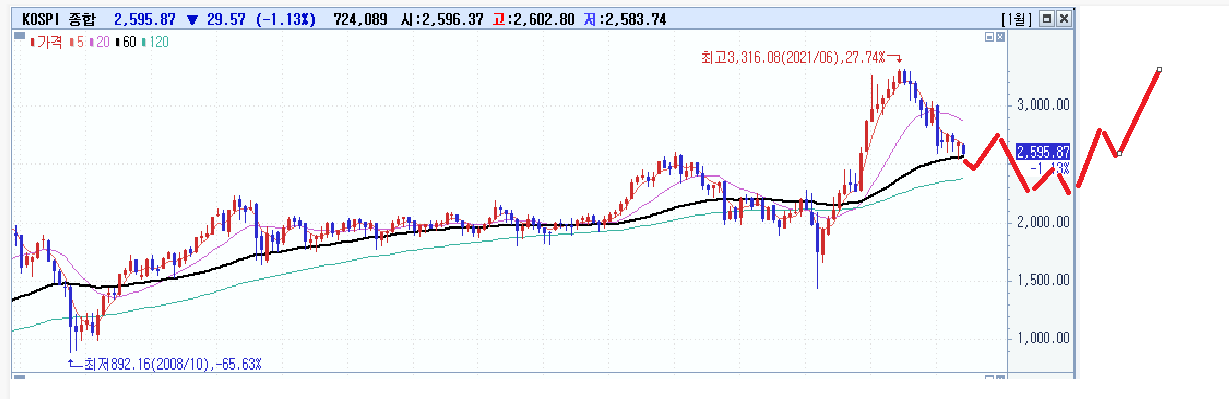Select the 120 moving average legend
Image resolution: width=1229 pixels, height=399 pixels.
(x=155, y=42)
